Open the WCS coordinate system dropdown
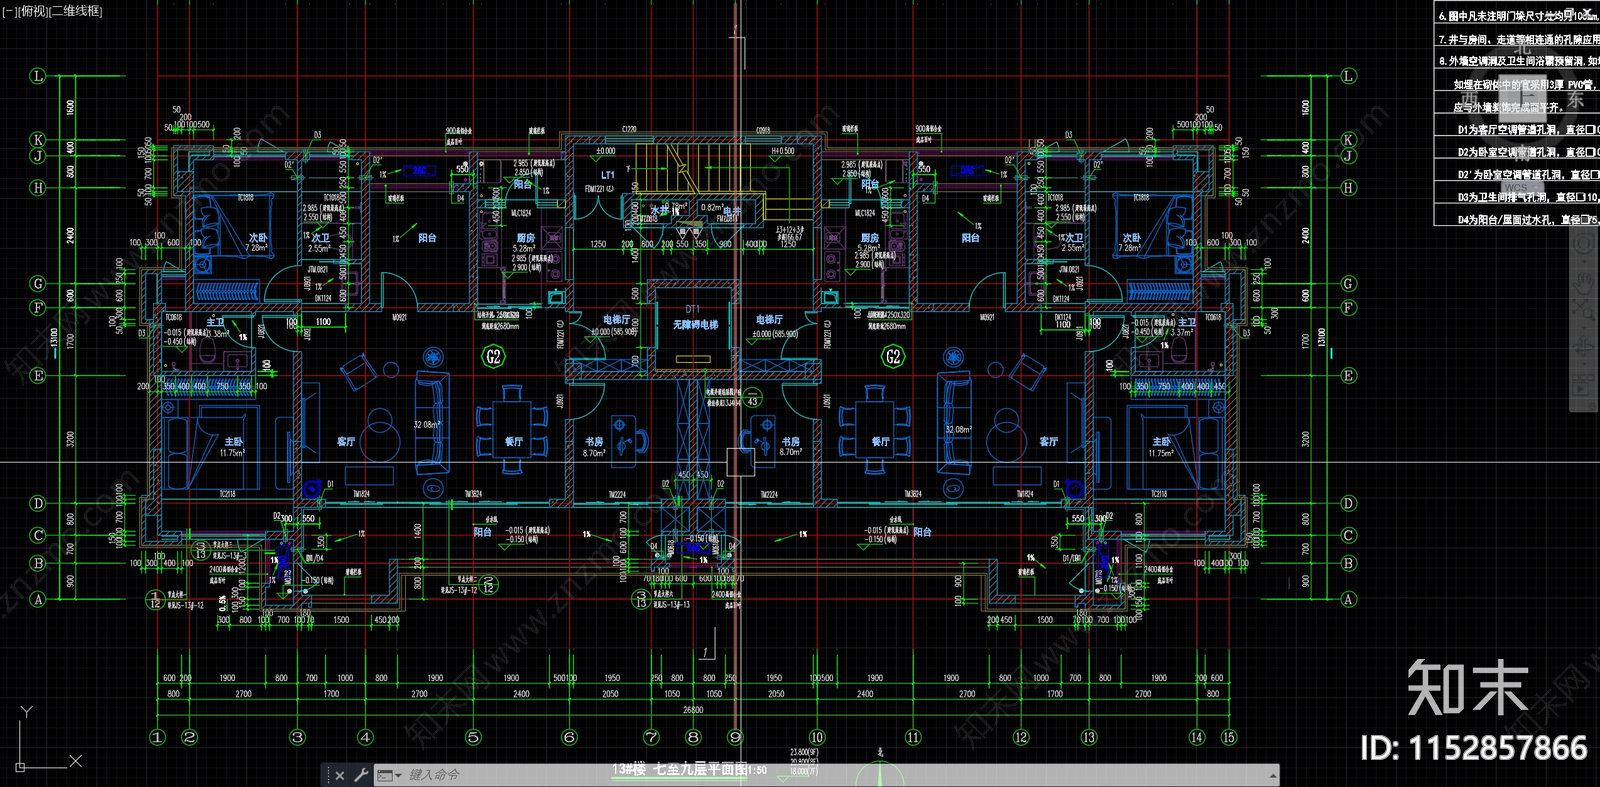This screenshot has height=787, width=1600. click(x=1522, y=187)
